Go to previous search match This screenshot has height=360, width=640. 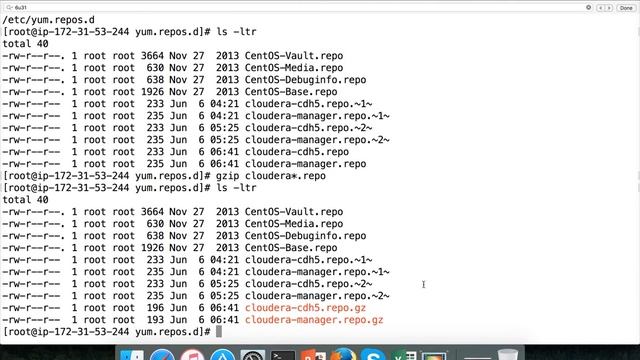tap(600, 8)
